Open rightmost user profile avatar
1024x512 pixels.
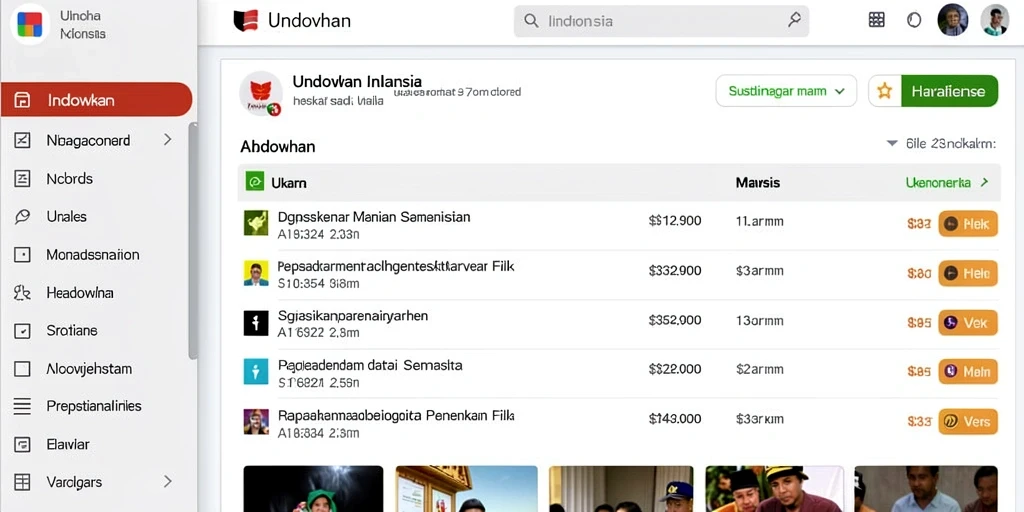pyautogui.click(x=995, y=20)
